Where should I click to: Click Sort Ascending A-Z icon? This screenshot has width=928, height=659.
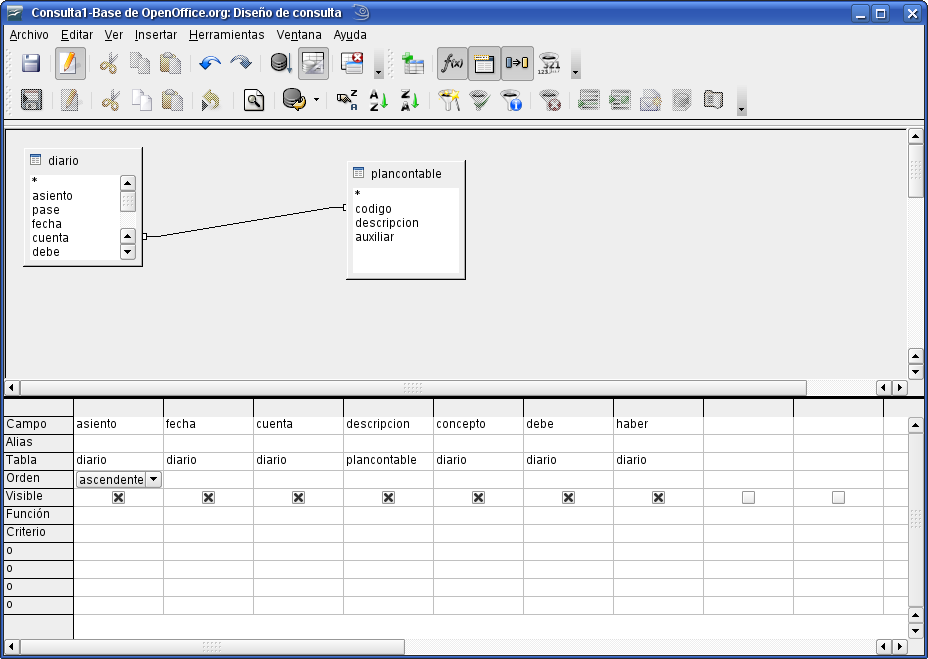click(378, 100)
